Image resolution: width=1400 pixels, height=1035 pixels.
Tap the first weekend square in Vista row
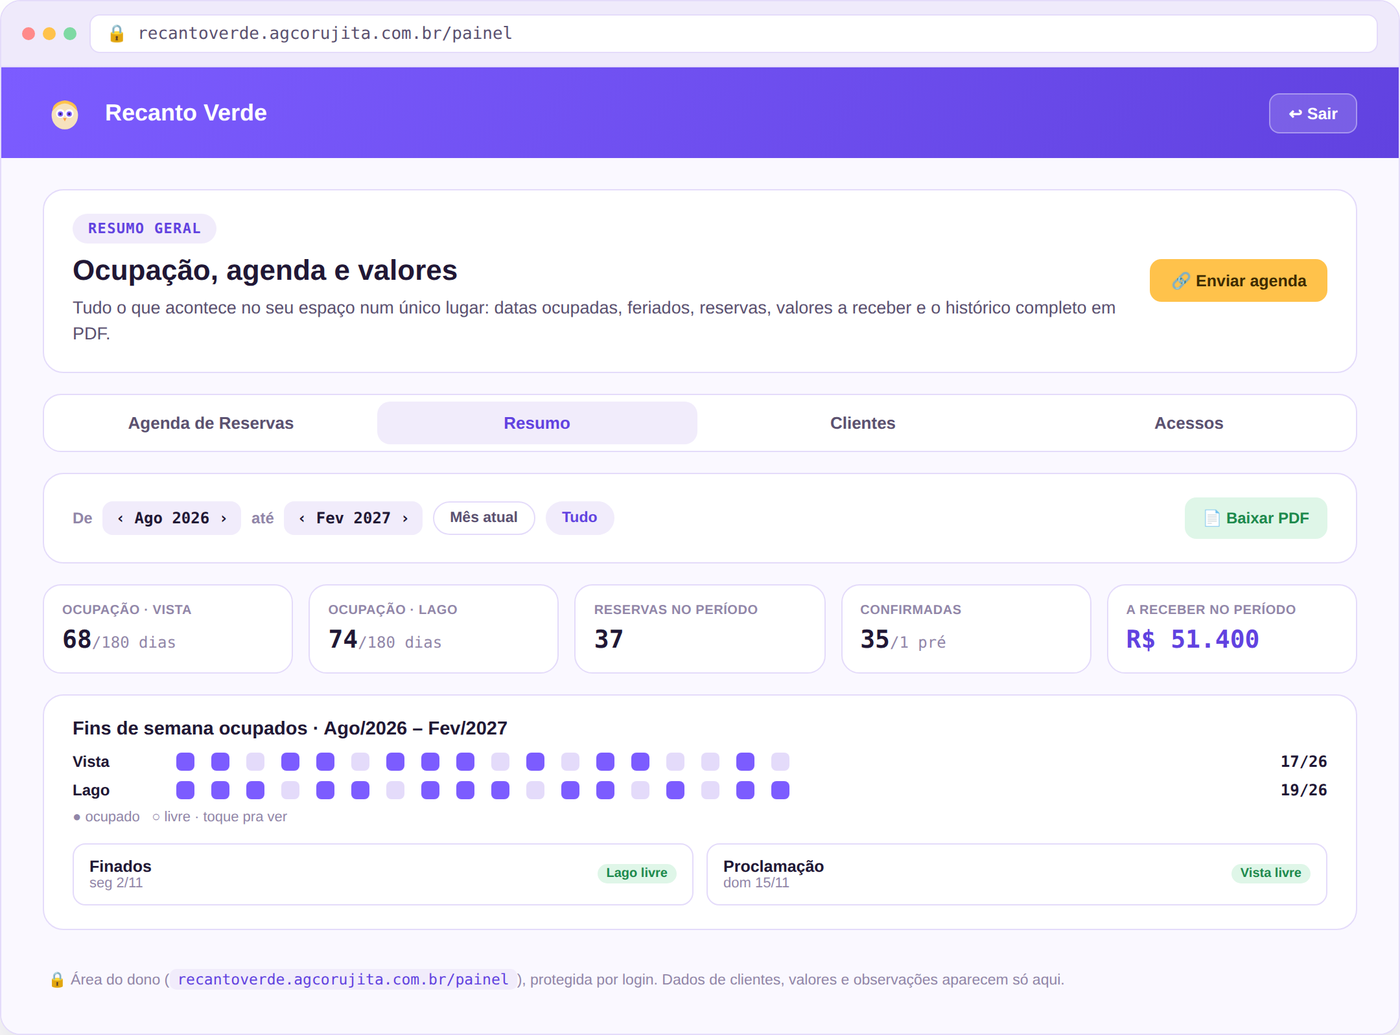click(185, 762)
